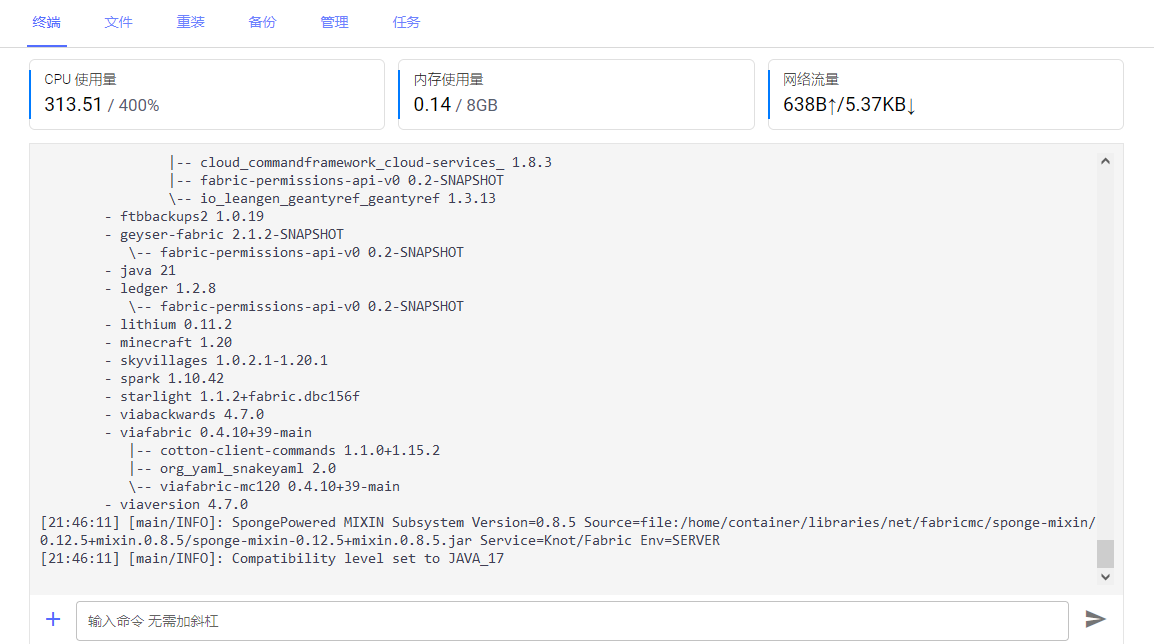Click the 'Compatibility level set to JAVA_17' log line

tap(272, 559)
